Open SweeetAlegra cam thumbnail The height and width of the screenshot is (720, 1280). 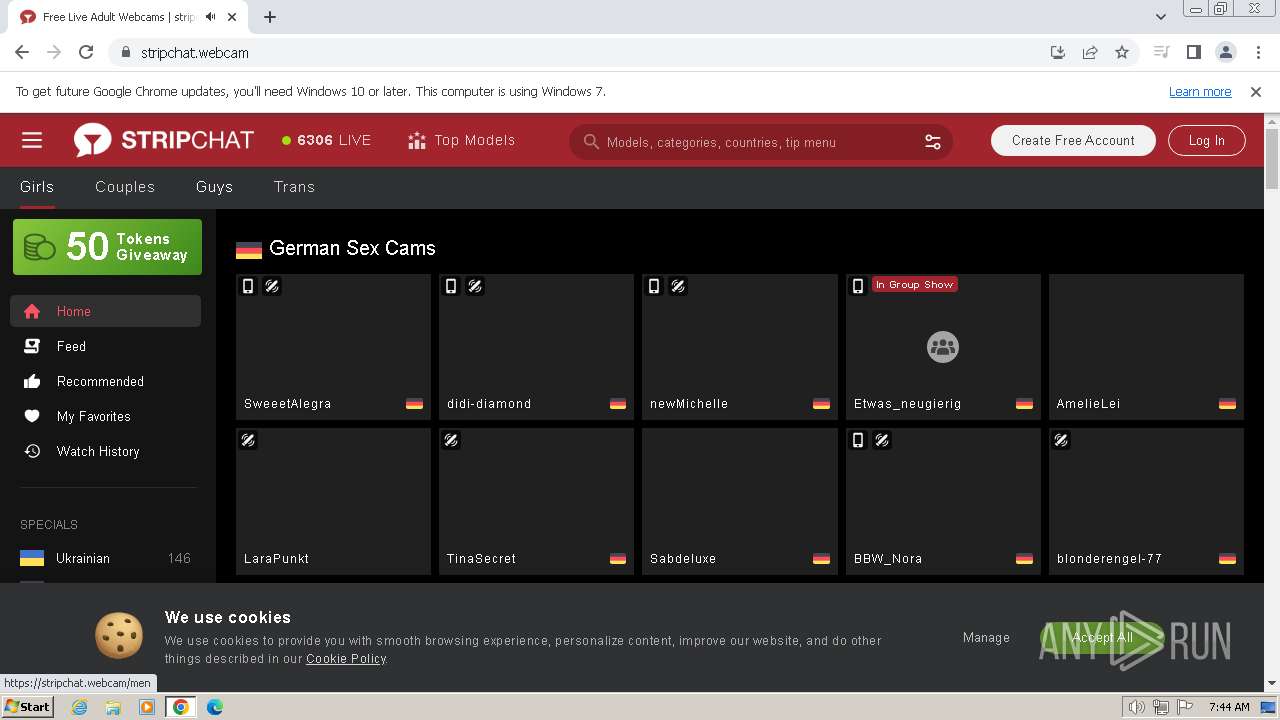coord(333,346)
